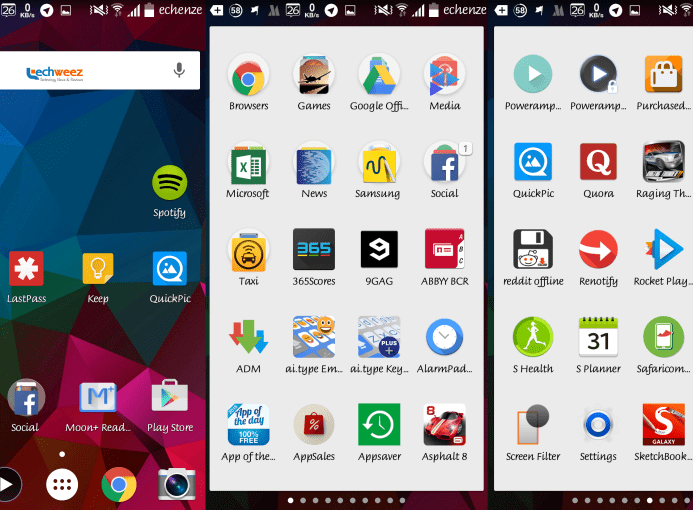This screenshot has width=693, height=510.
Task: Open the Spotify app on home screen
Action: pos(169,183)
